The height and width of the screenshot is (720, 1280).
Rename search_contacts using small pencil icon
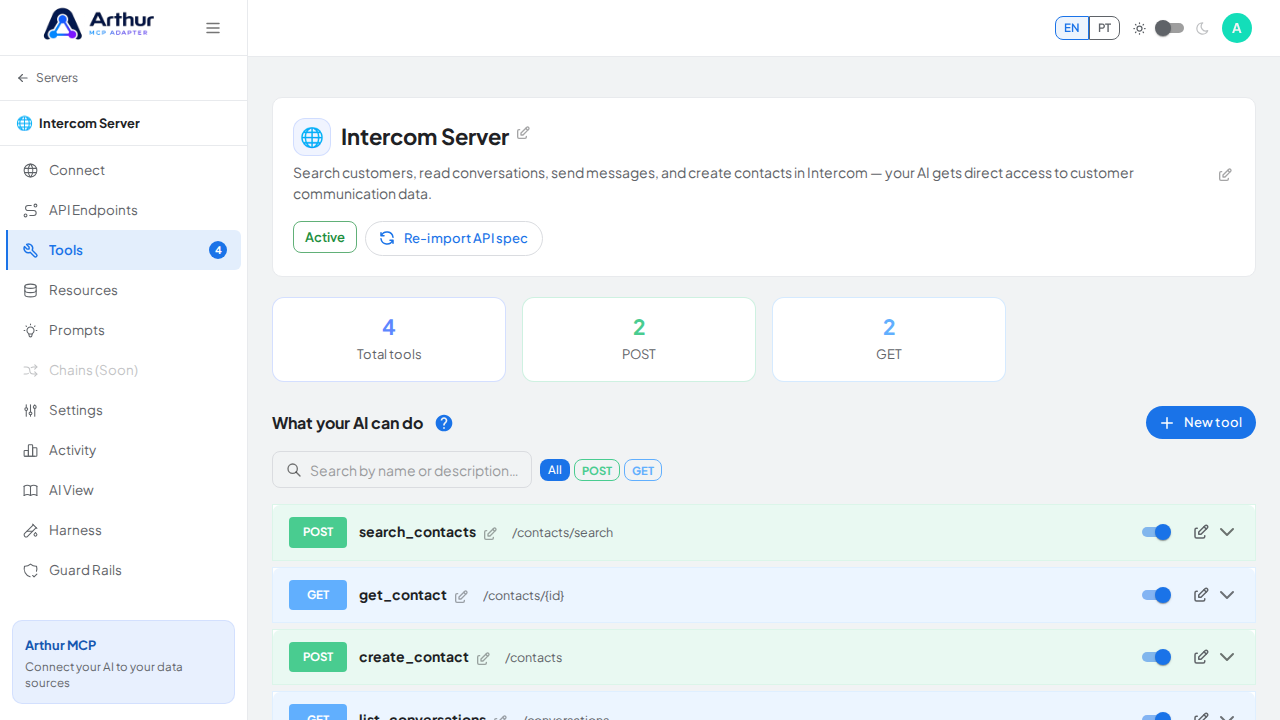[490, 534]
